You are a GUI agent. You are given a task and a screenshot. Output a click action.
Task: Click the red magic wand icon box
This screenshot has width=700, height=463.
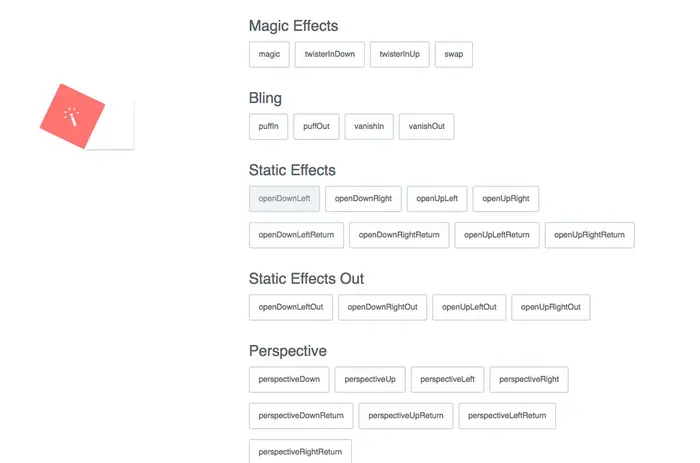coord(72,116)
